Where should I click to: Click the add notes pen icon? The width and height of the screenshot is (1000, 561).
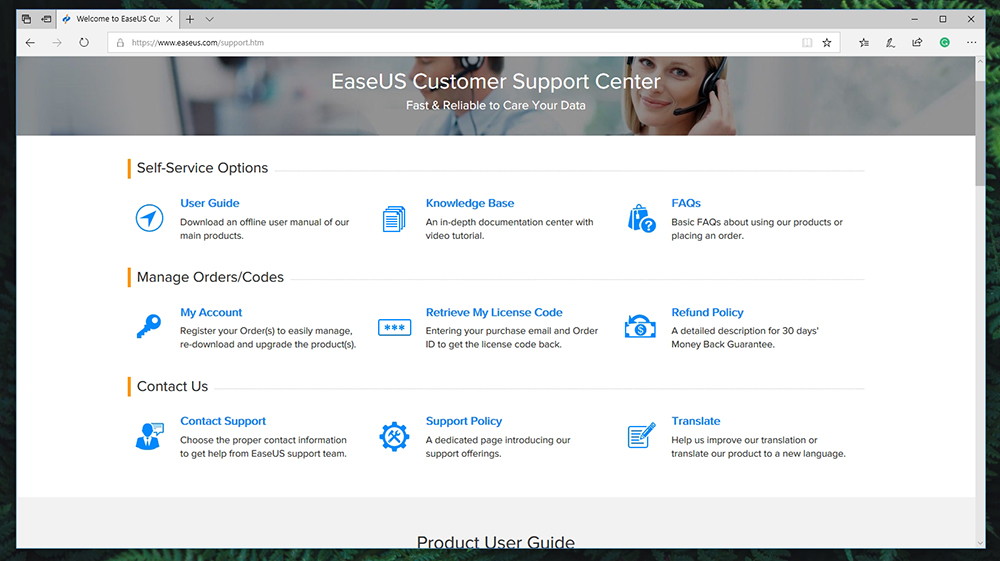890,43
